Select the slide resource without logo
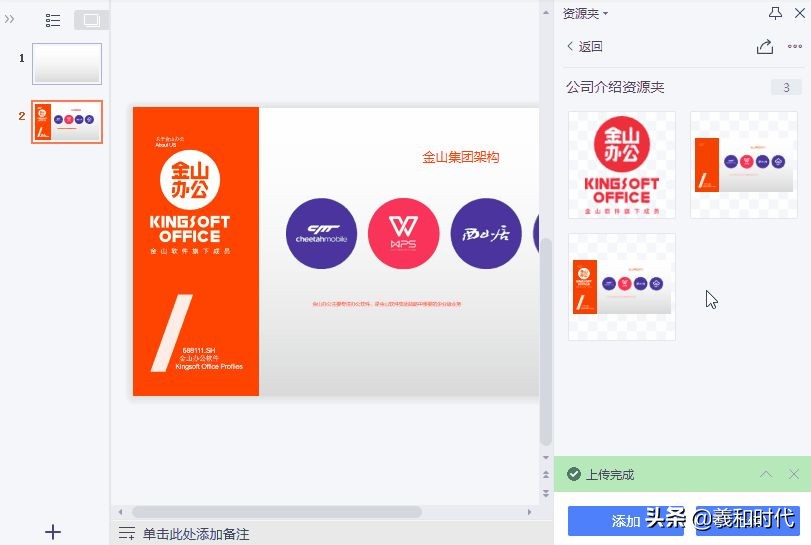Screen dimensions: 811x545 point(744,164)
